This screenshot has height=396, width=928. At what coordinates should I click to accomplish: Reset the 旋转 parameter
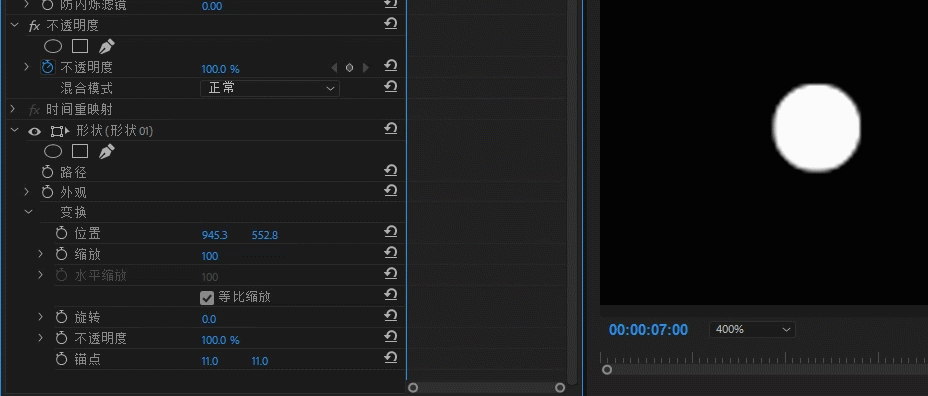(x=391, y=315)
